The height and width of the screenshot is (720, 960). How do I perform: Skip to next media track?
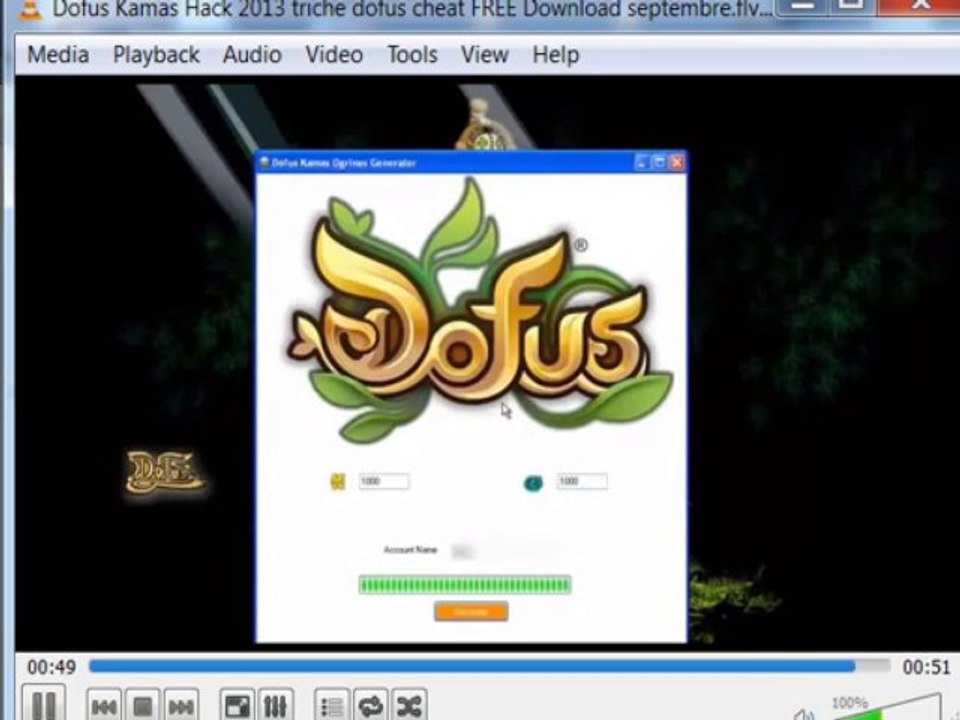coord(181,706)
